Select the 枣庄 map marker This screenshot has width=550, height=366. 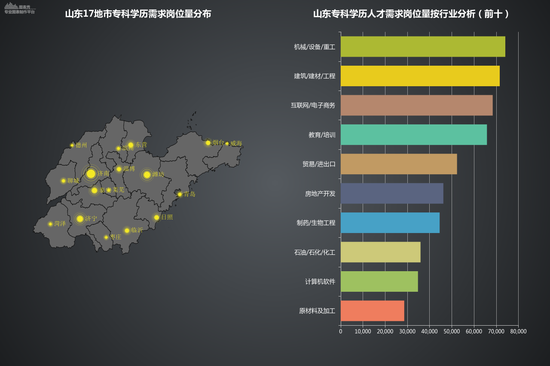click(x=106, y=238)
